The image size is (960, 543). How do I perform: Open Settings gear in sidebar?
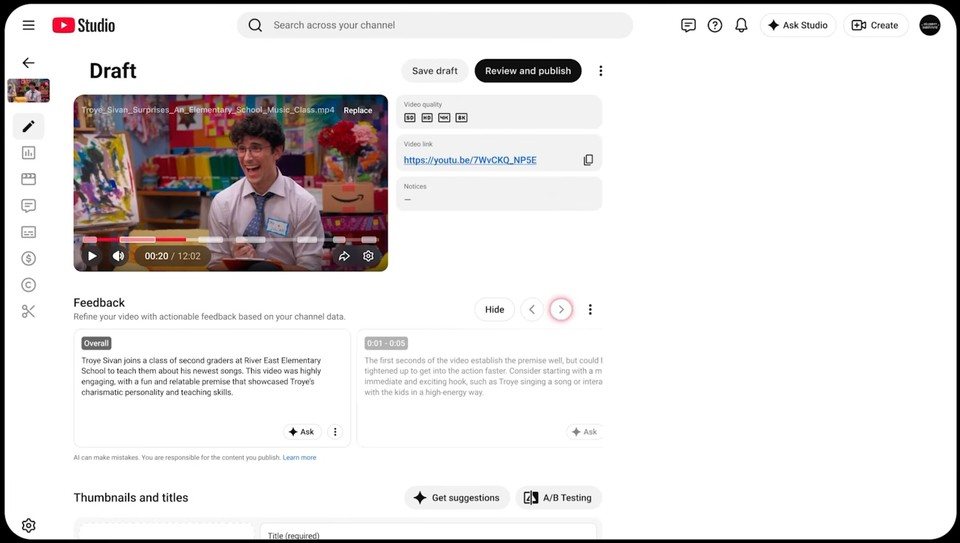pyautogui.click(x=28, y=525)
